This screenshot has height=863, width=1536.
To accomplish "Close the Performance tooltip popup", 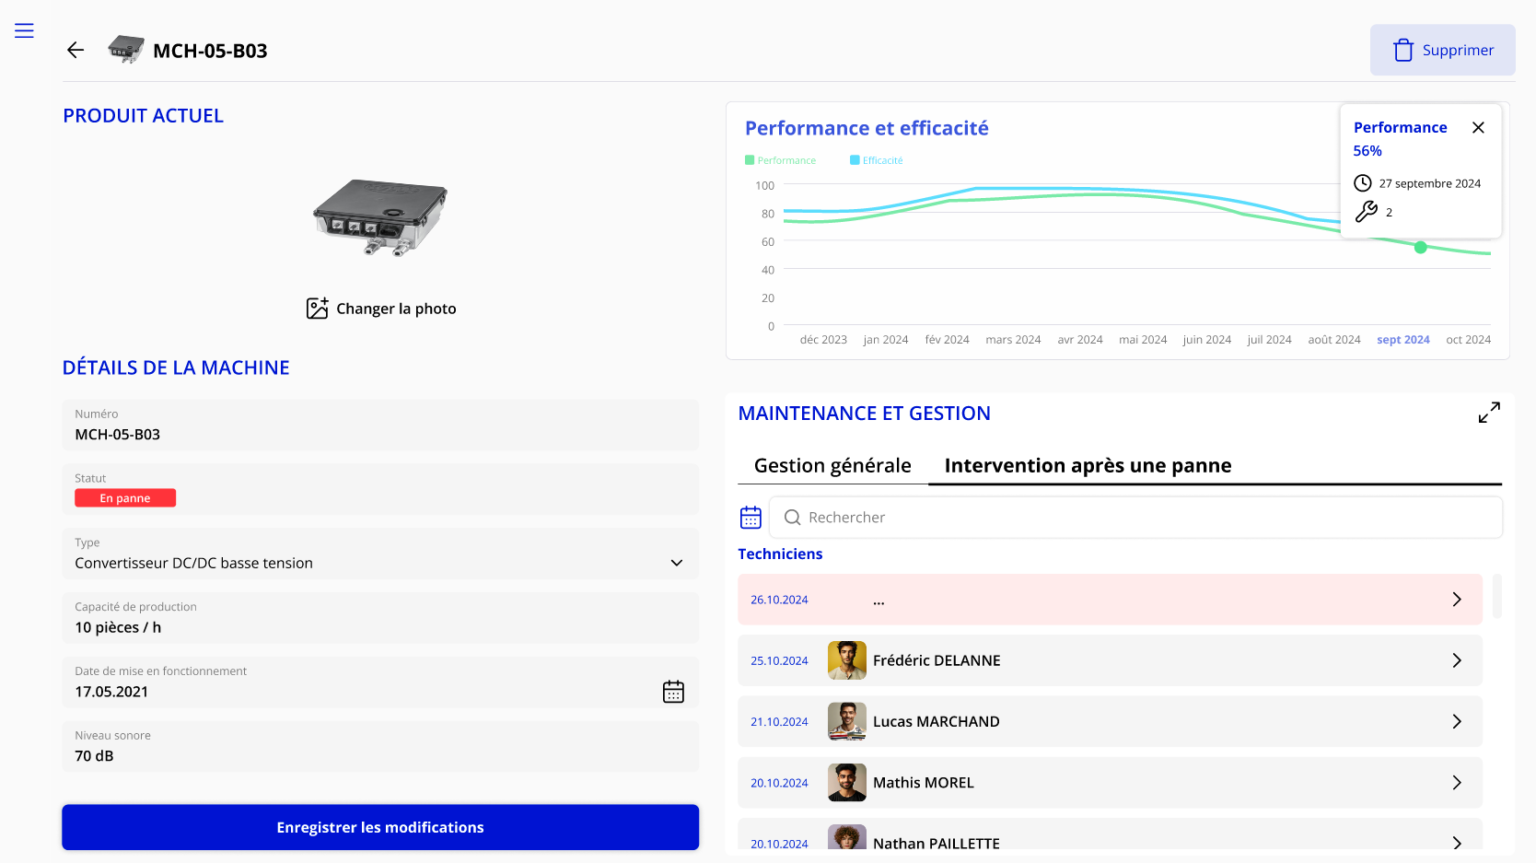I will click(1478, 127).
